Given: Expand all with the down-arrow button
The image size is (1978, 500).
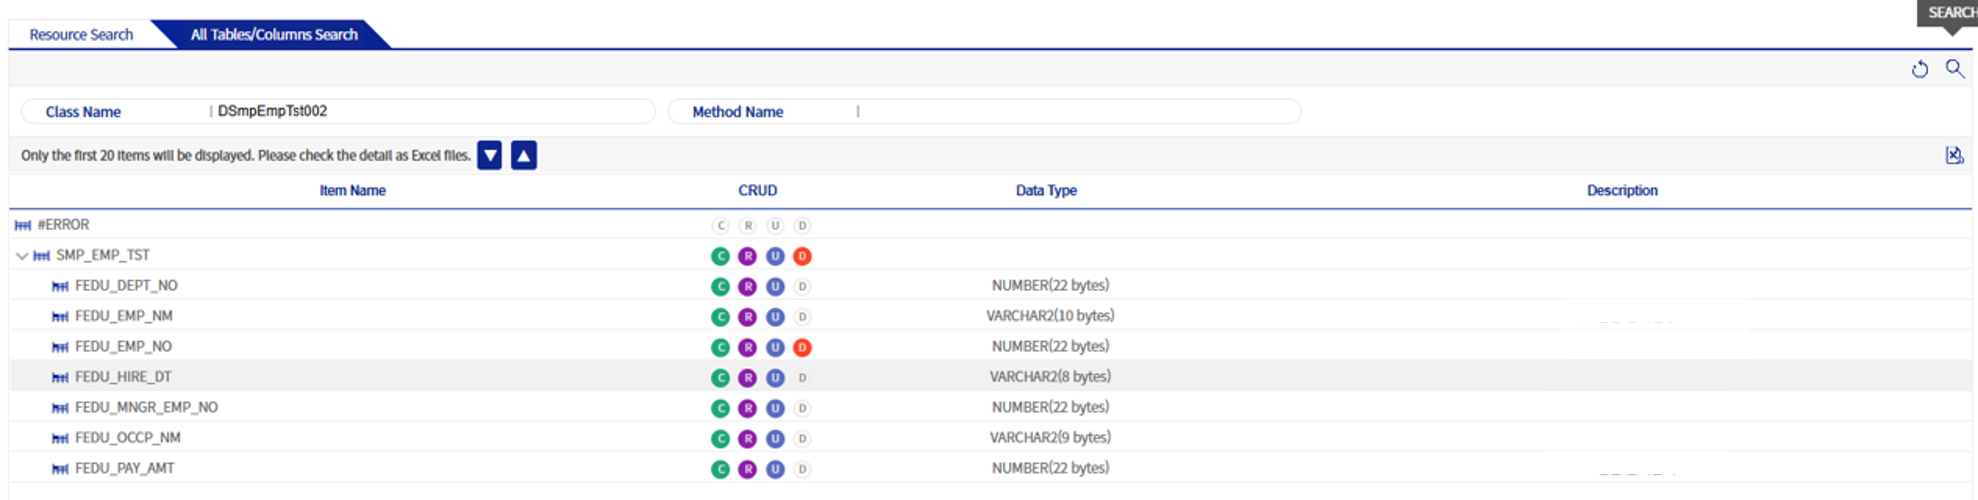Looking at the screenshot, I should (x=489, y=156).
